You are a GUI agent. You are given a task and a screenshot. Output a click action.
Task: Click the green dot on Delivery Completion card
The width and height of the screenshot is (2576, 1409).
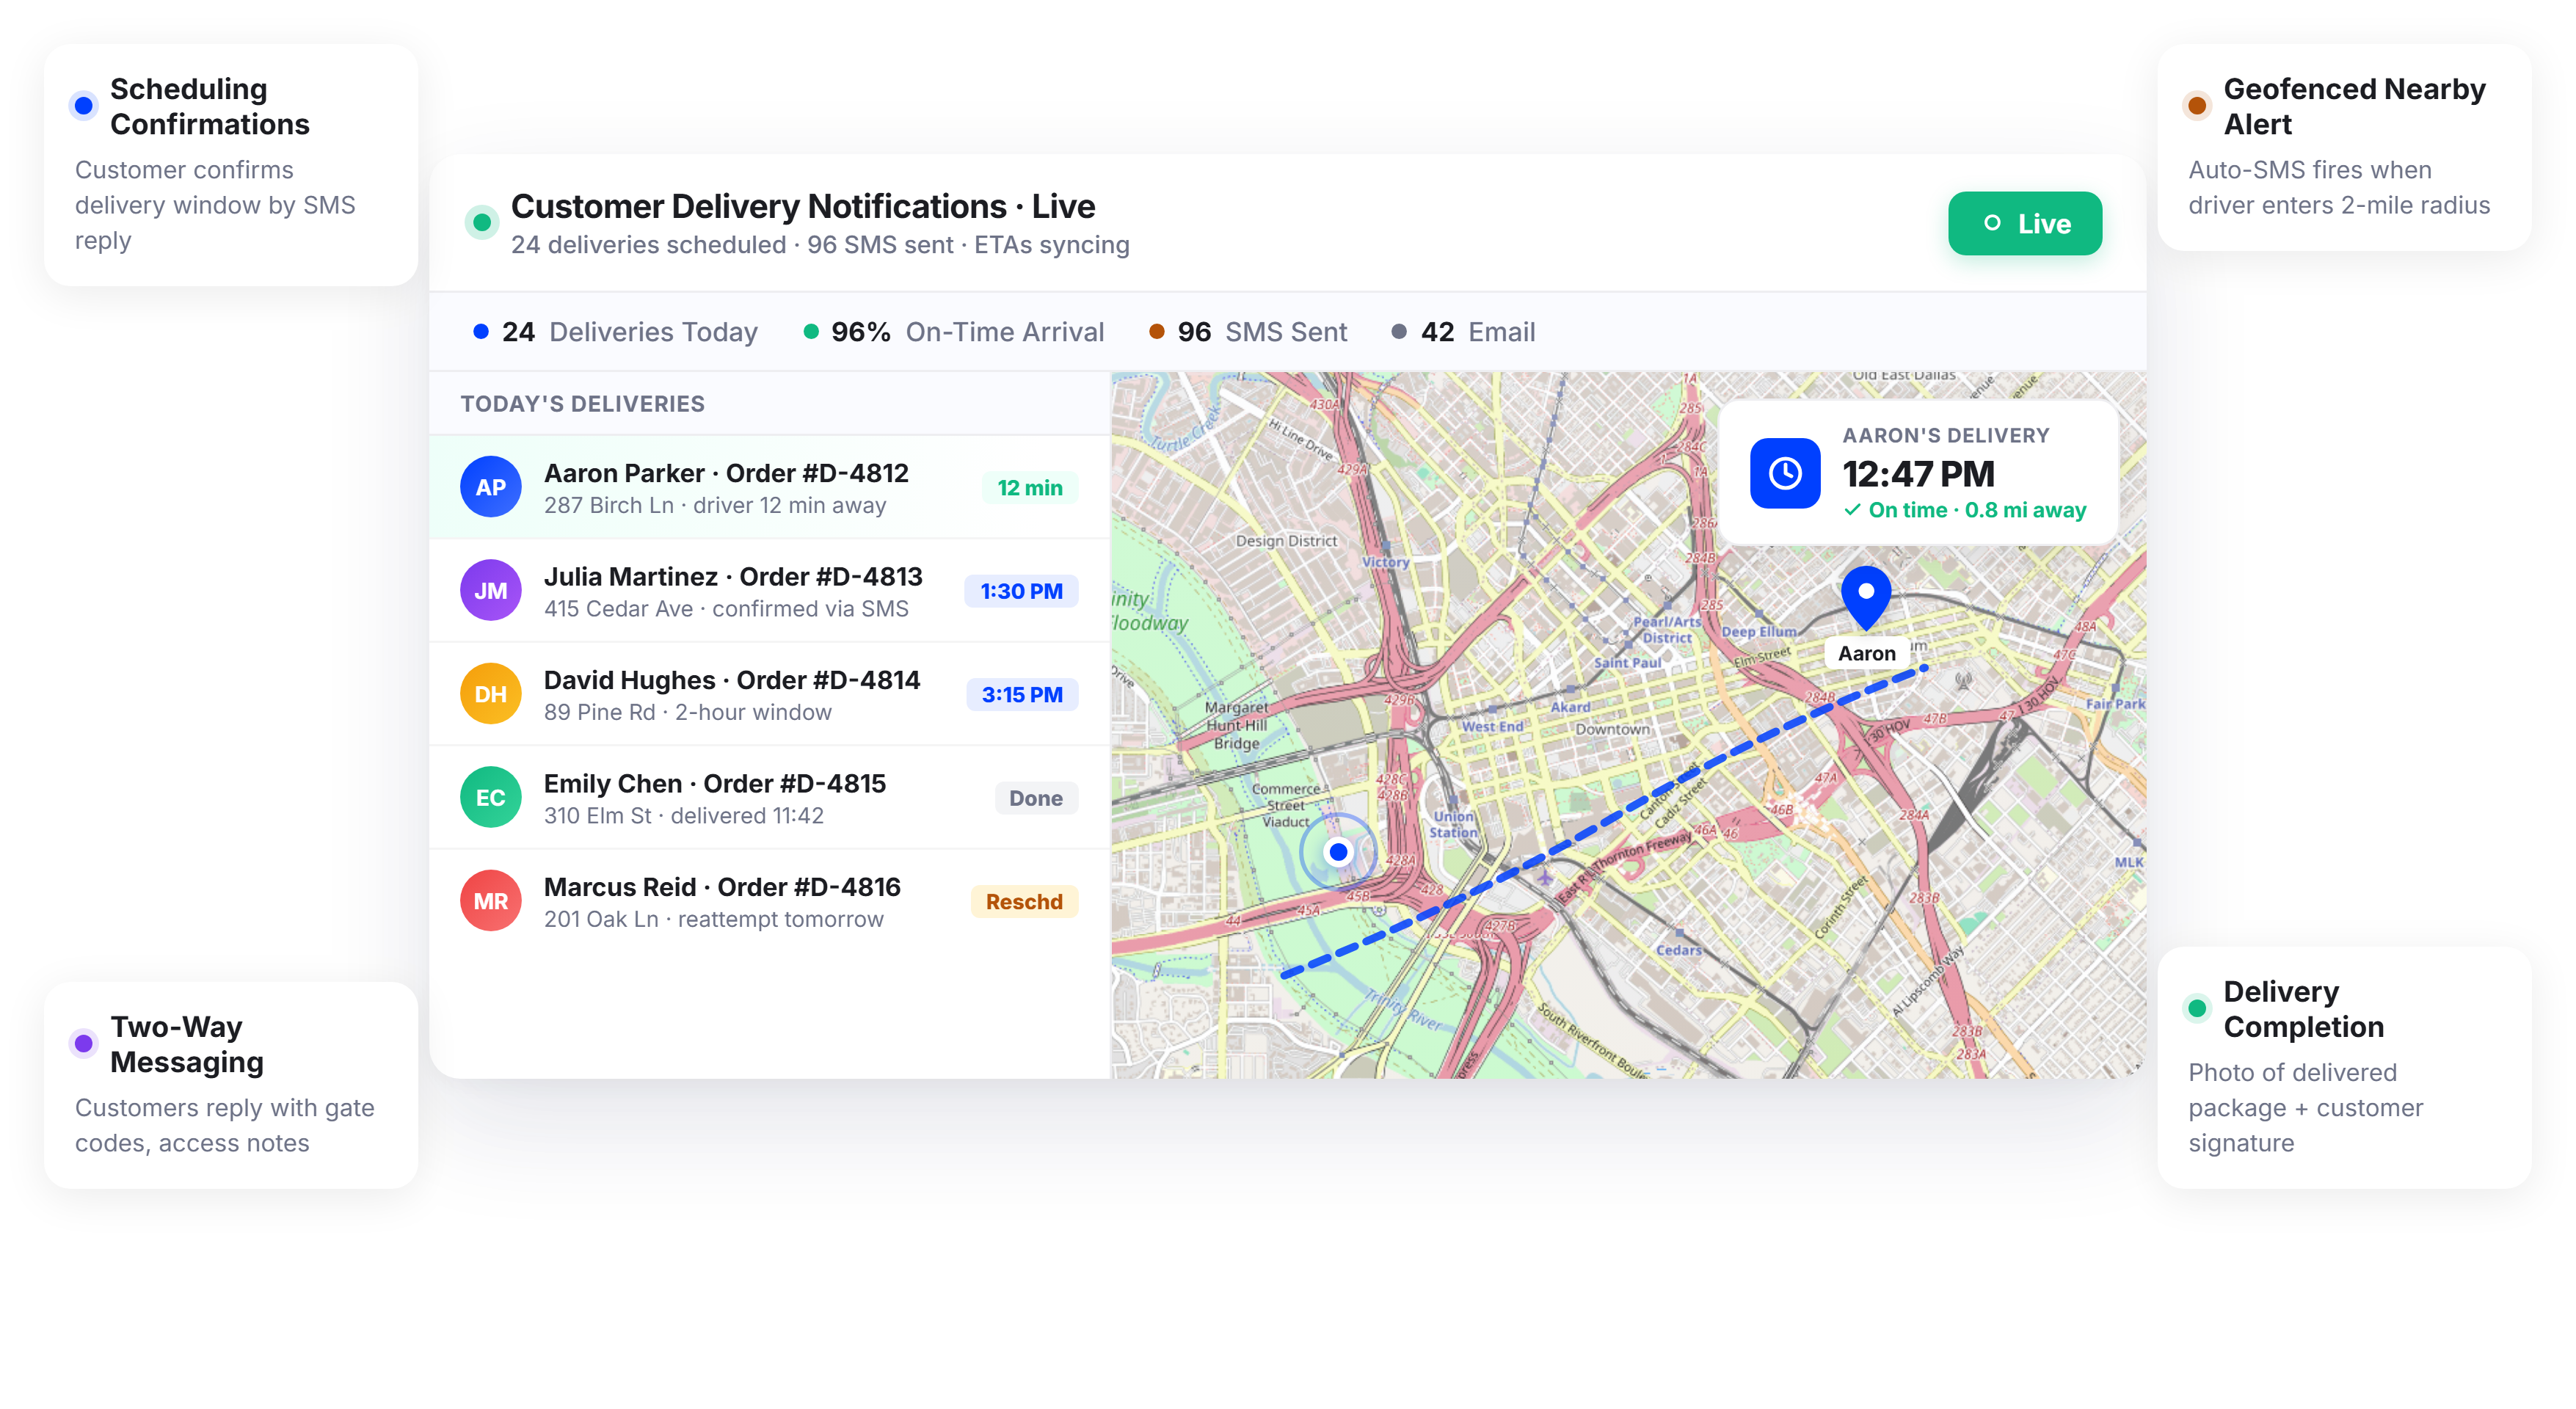point(2197,1008)
